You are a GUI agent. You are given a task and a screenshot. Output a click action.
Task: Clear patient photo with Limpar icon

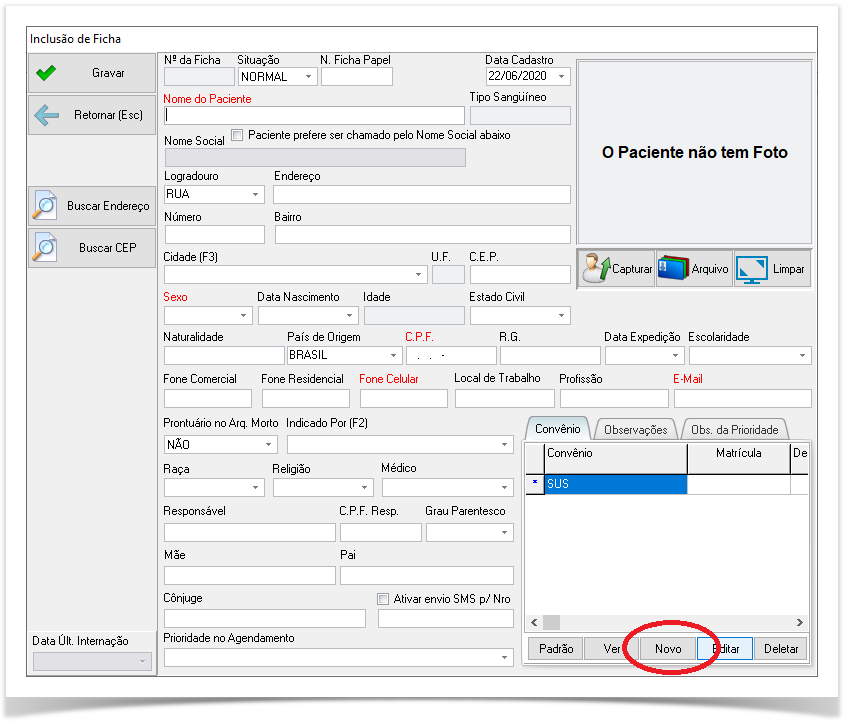point(751,269)
